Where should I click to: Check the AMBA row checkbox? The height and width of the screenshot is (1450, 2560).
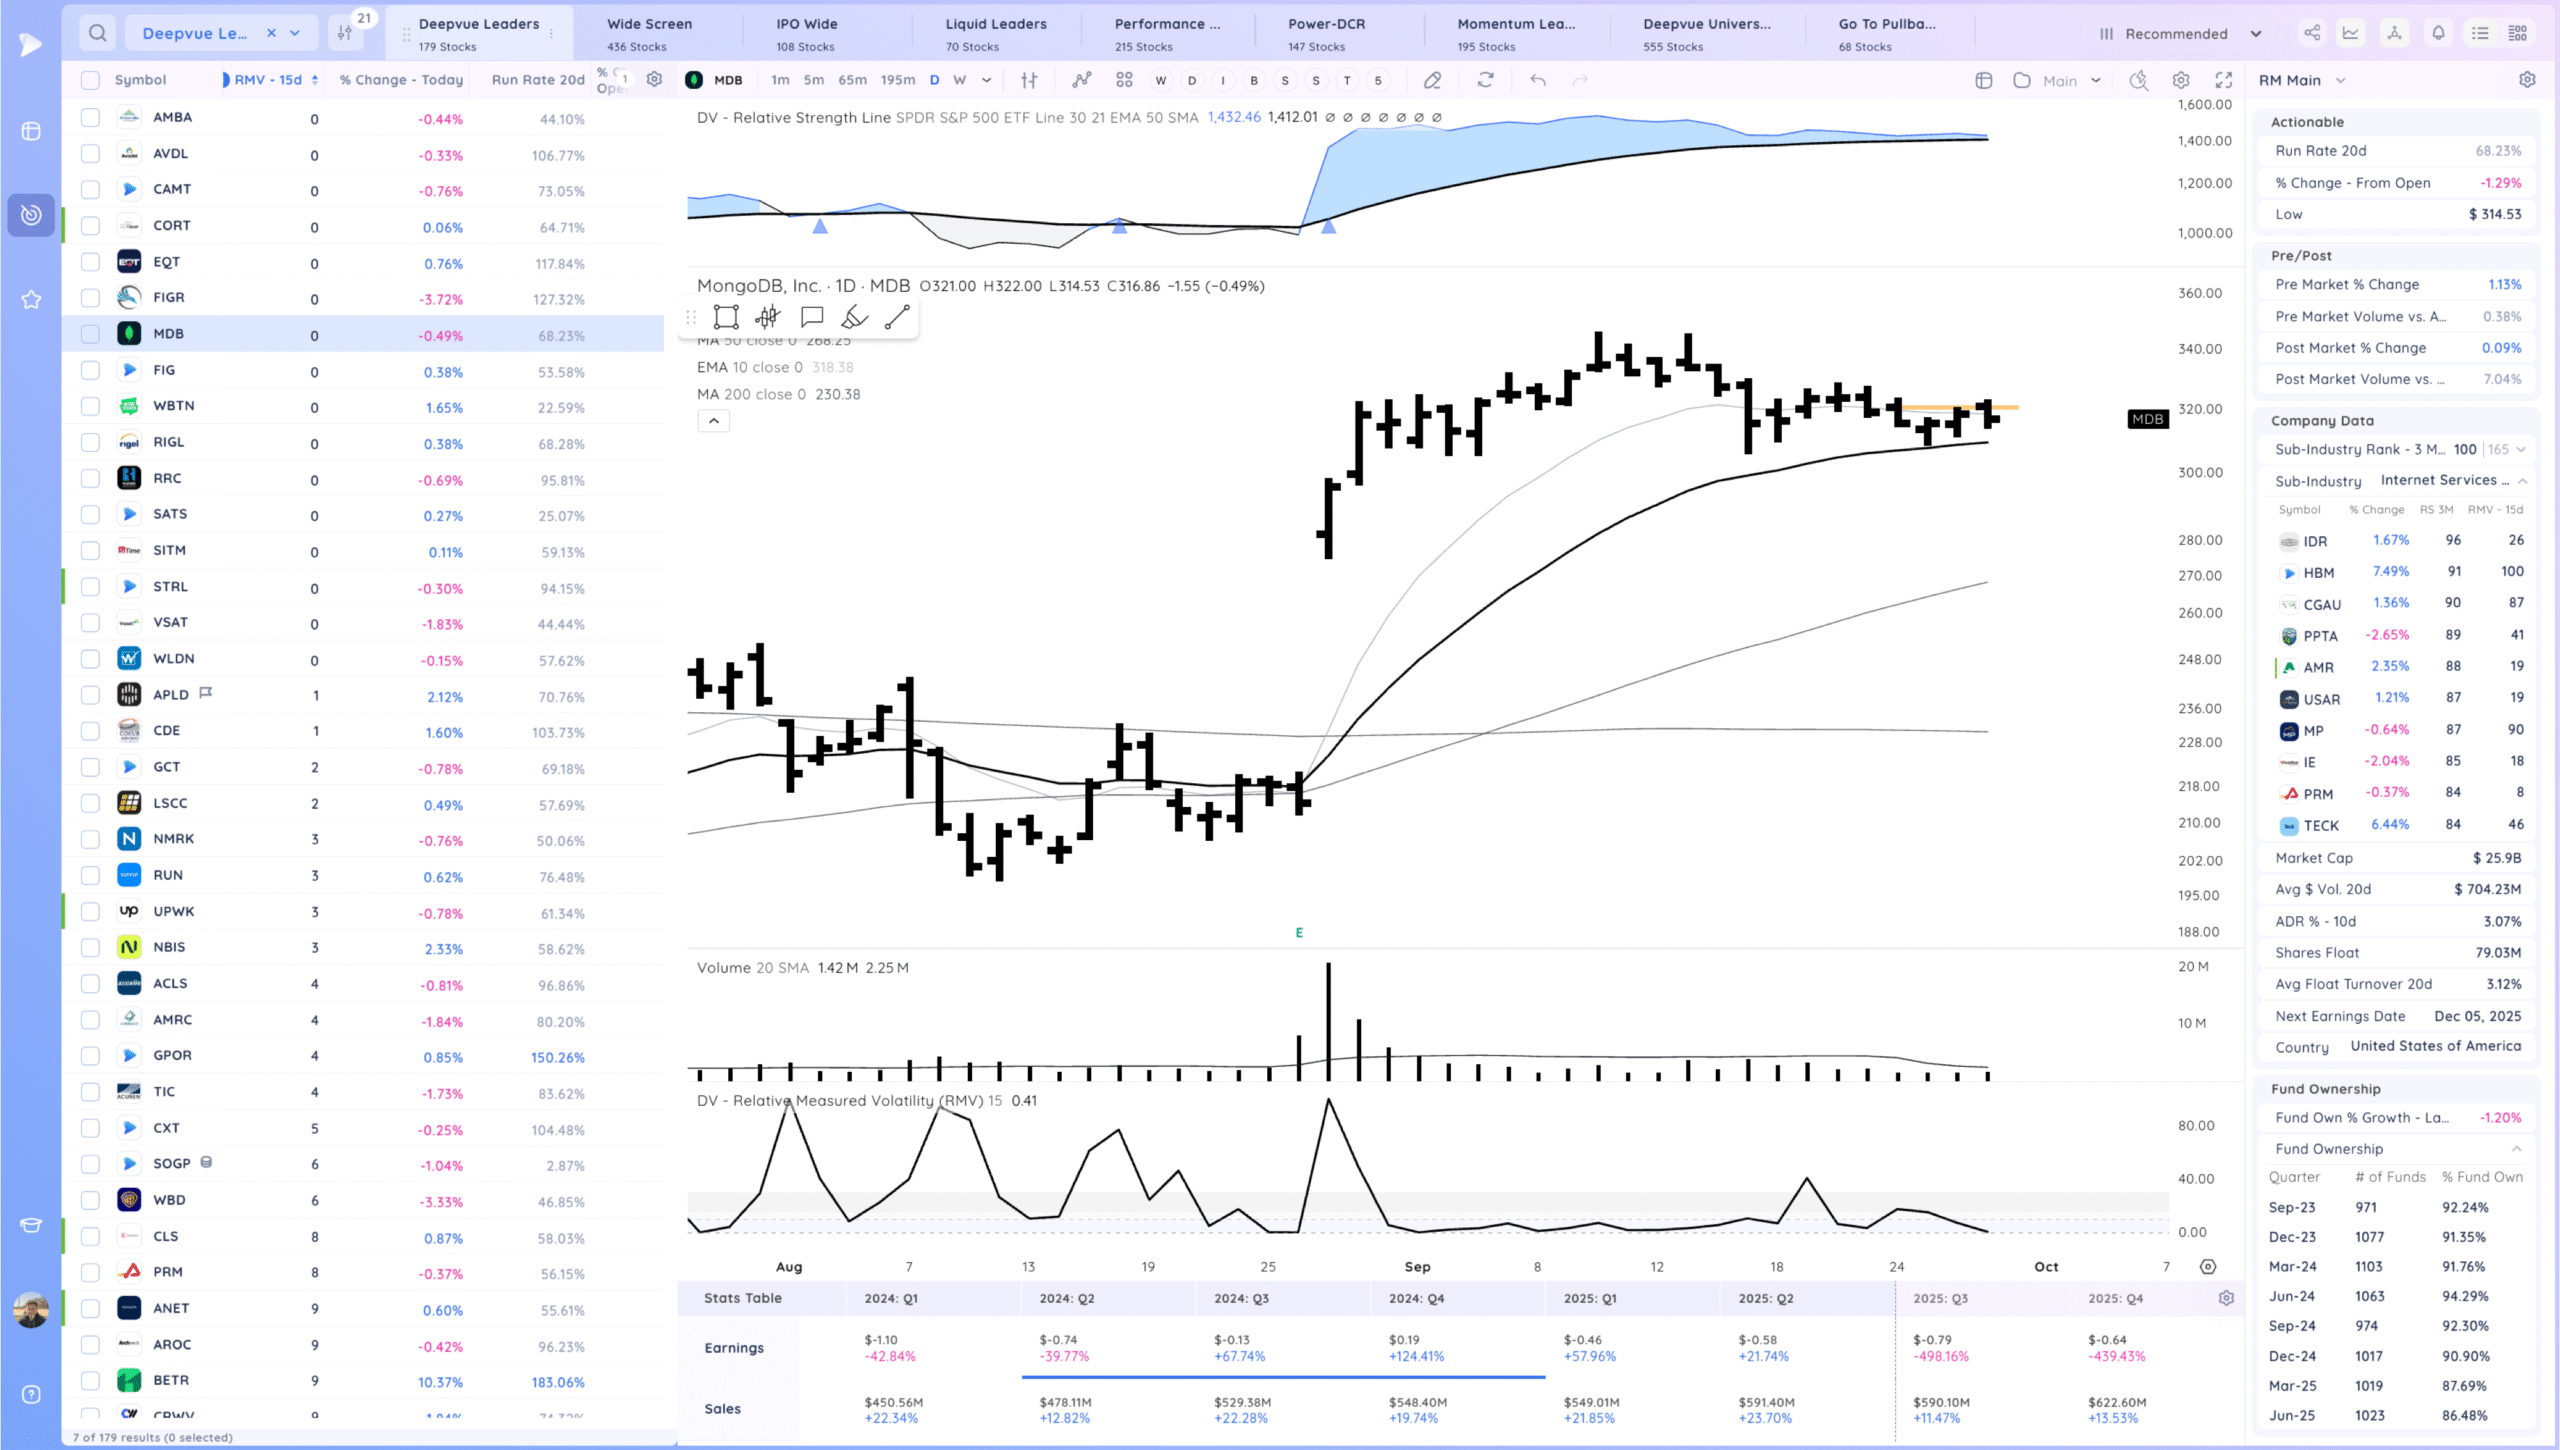point(90,117)
